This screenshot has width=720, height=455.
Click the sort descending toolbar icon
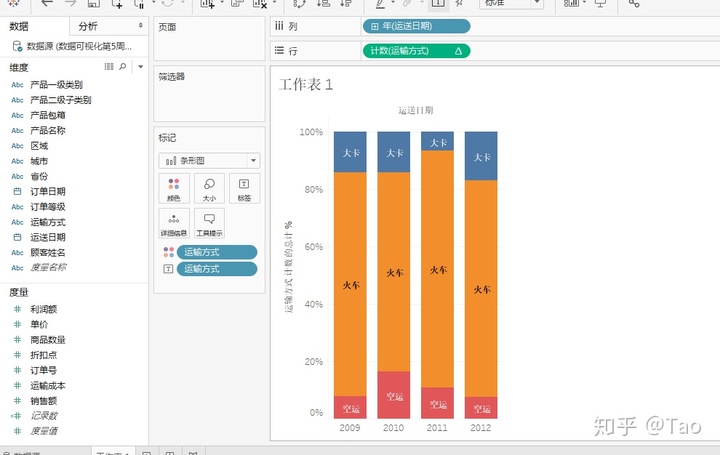[x=346, y=3]
